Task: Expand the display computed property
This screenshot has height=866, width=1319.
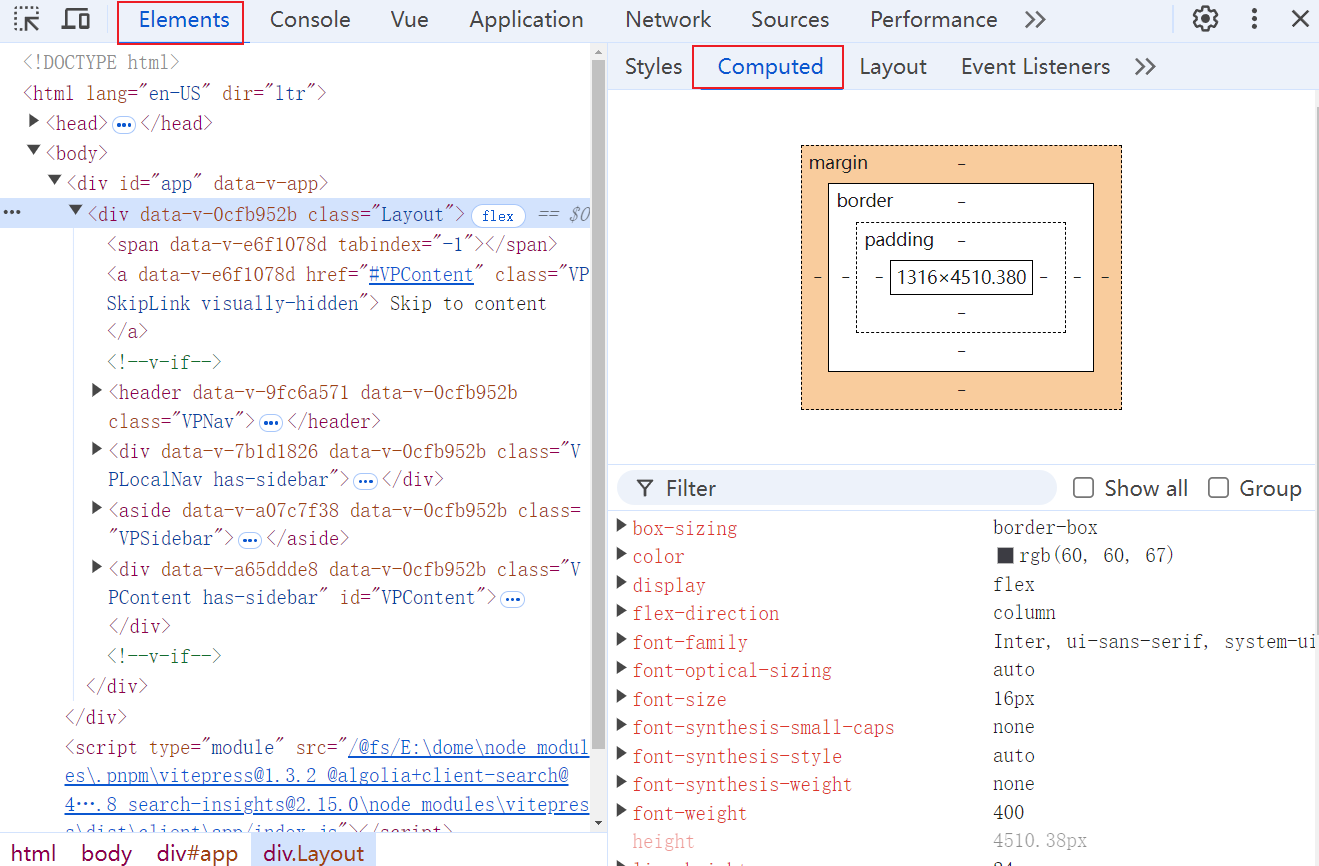Action: pos(622,584)
